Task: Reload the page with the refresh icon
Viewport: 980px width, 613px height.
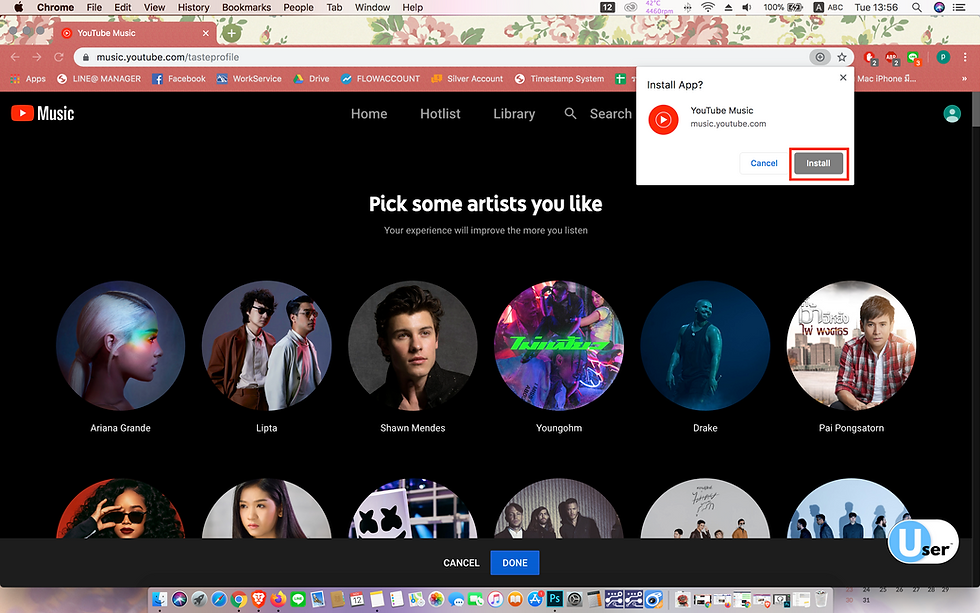Action: tap(59, 57)
